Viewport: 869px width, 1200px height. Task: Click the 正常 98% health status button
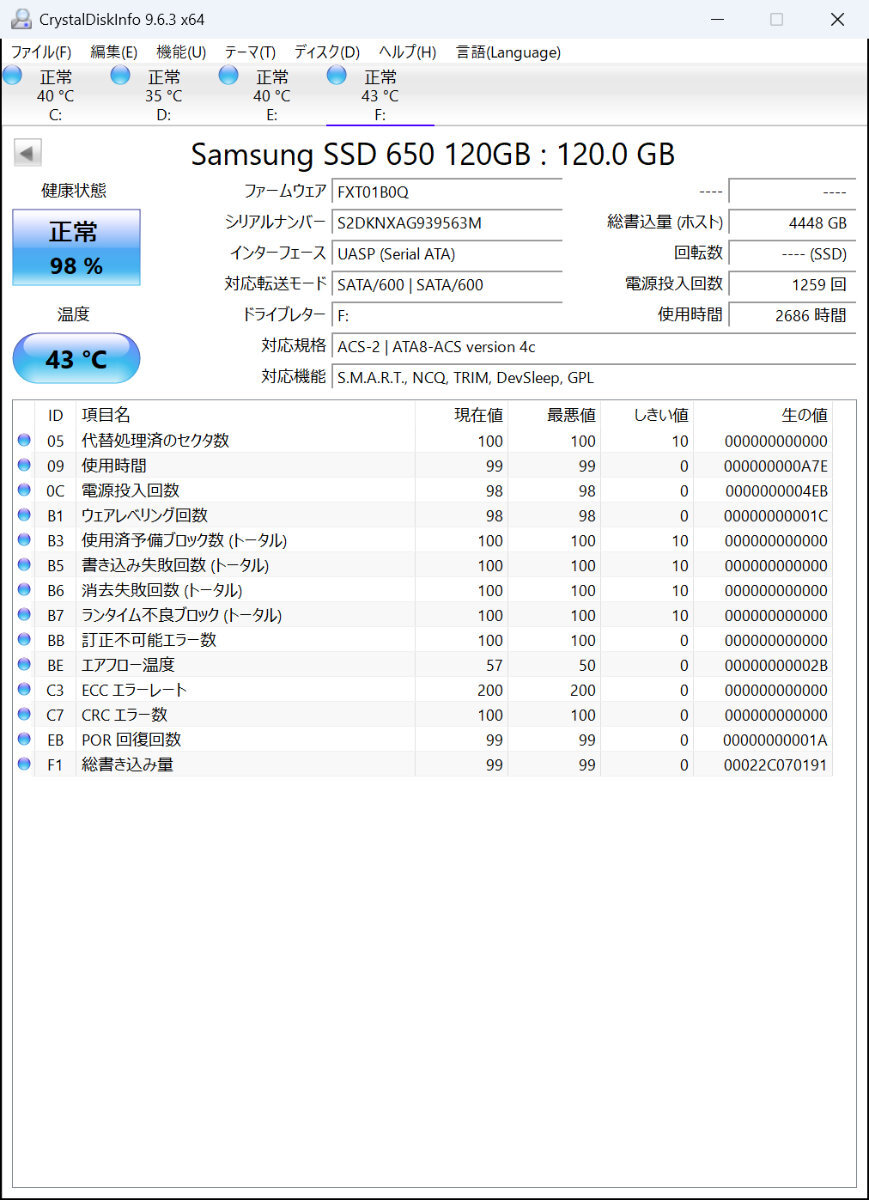pyautogui.click(x=76, y=245)
